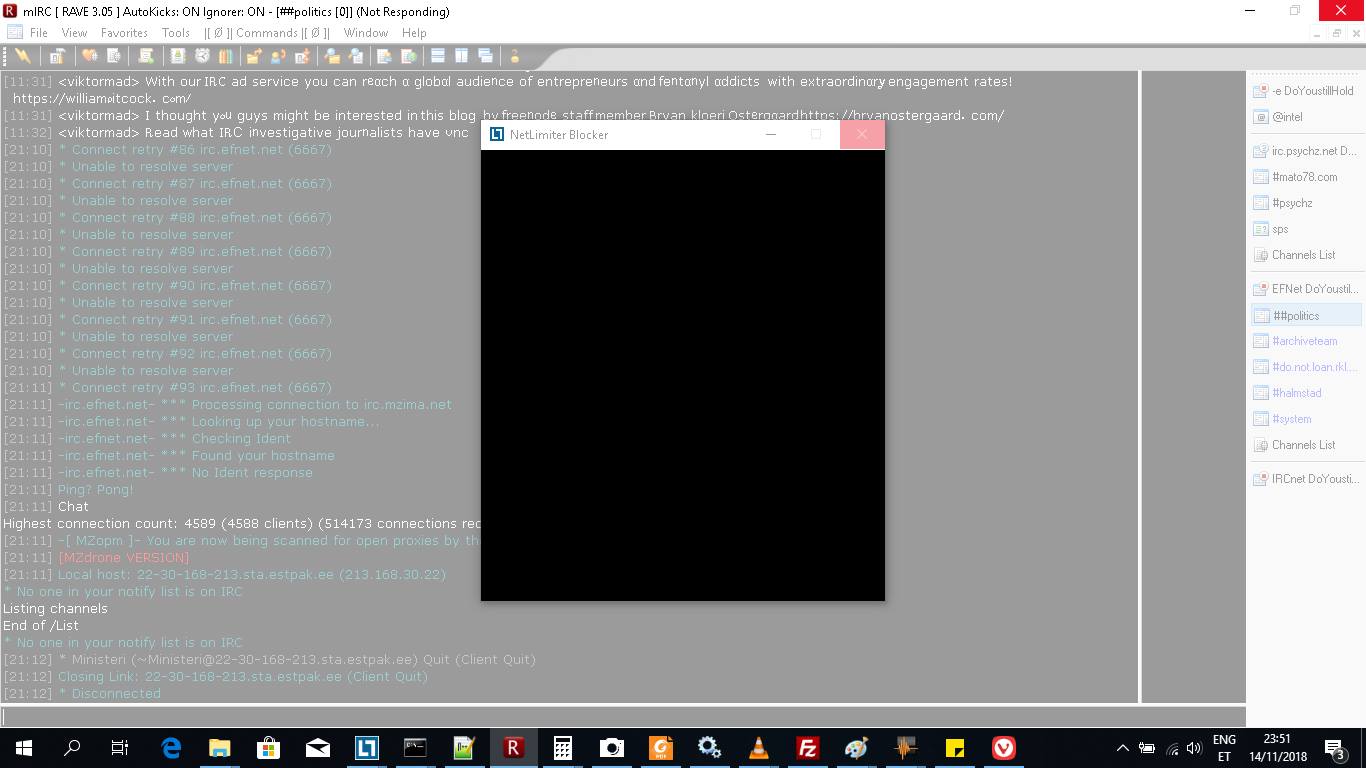Image resolution: width=1366 pixels, height=768 pixels.
Task: Switch to the ##politics channel in switchbar
Action: point(1306,316)
